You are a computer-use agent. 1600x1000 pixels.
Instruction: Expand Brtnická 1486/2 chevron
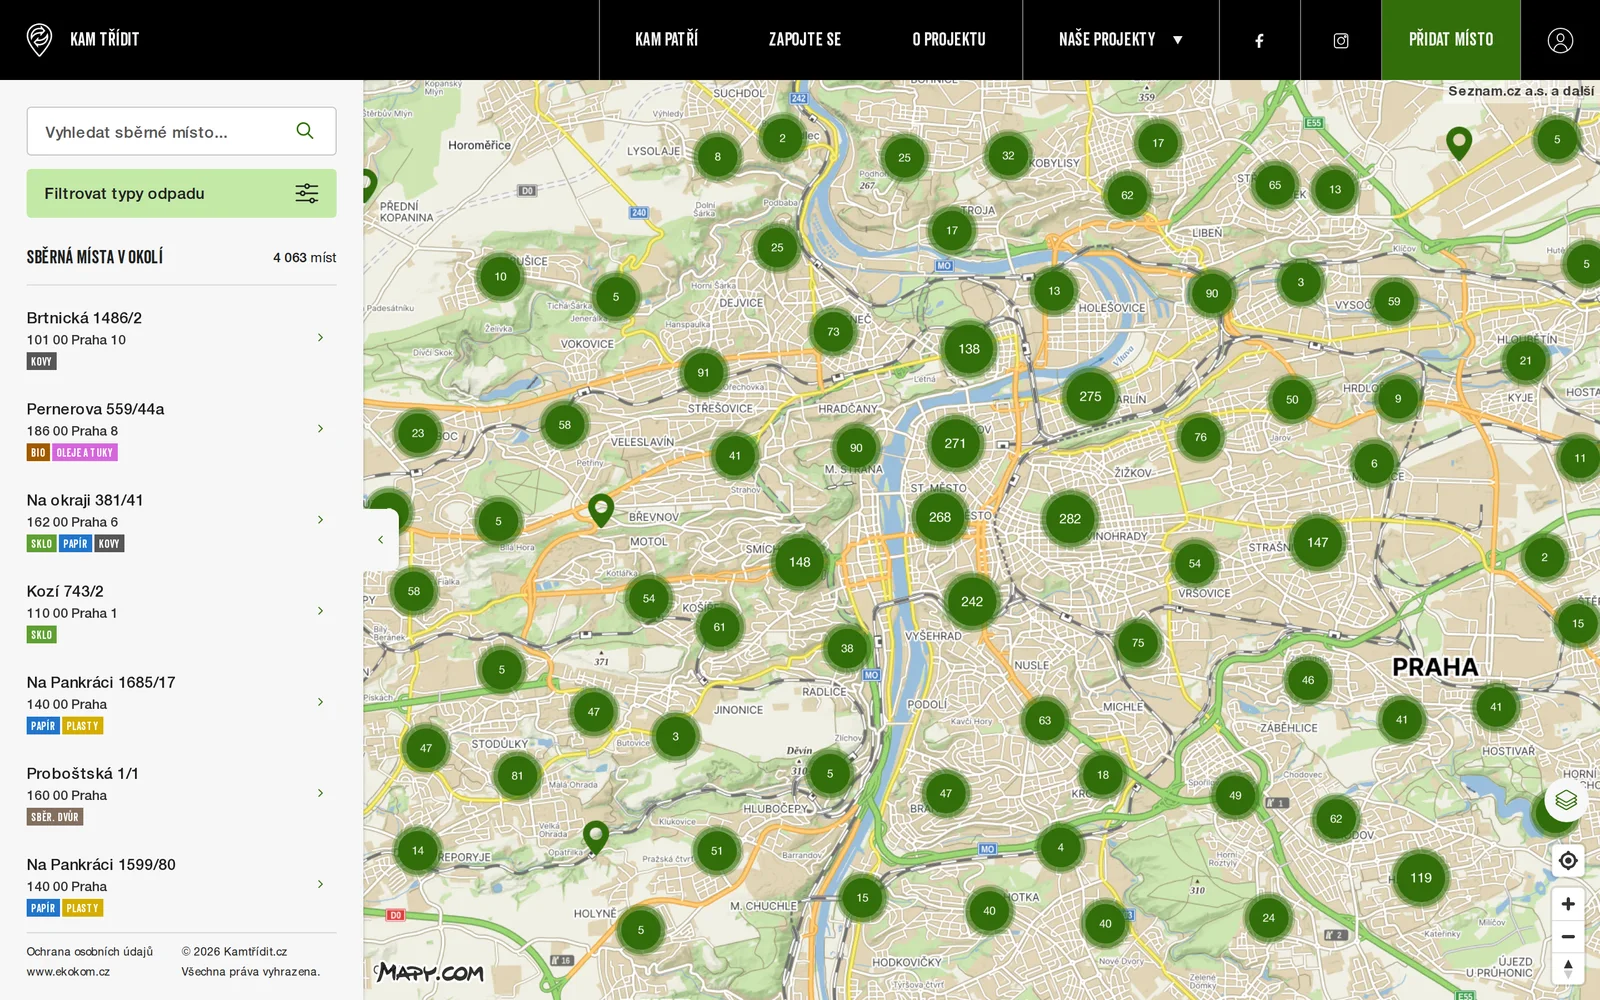tap(320, 338)
